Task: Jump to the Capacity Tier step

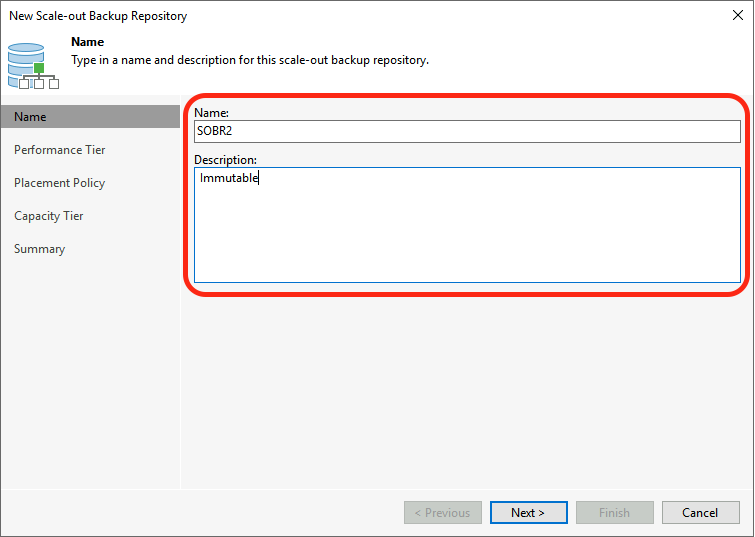Action: (x=49, y=216)
